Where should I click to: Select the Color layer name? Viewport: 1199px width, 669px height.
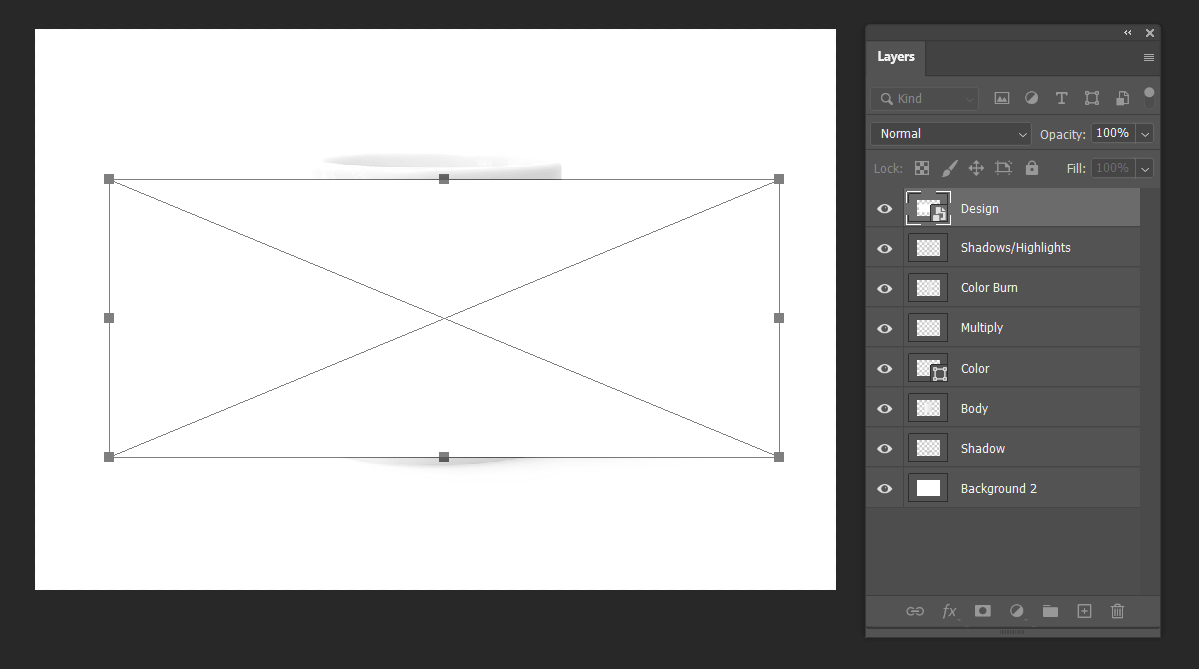975,369
